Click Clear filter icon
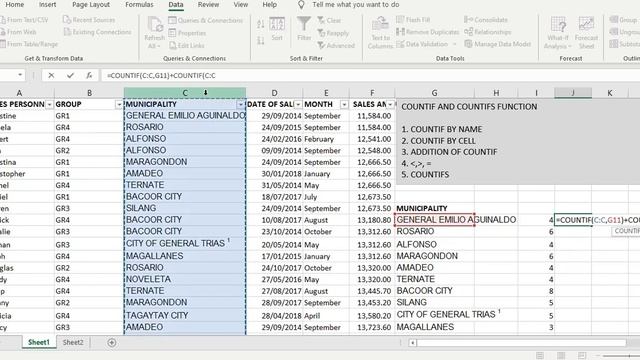Screen dimensions: 640x360 321,20
